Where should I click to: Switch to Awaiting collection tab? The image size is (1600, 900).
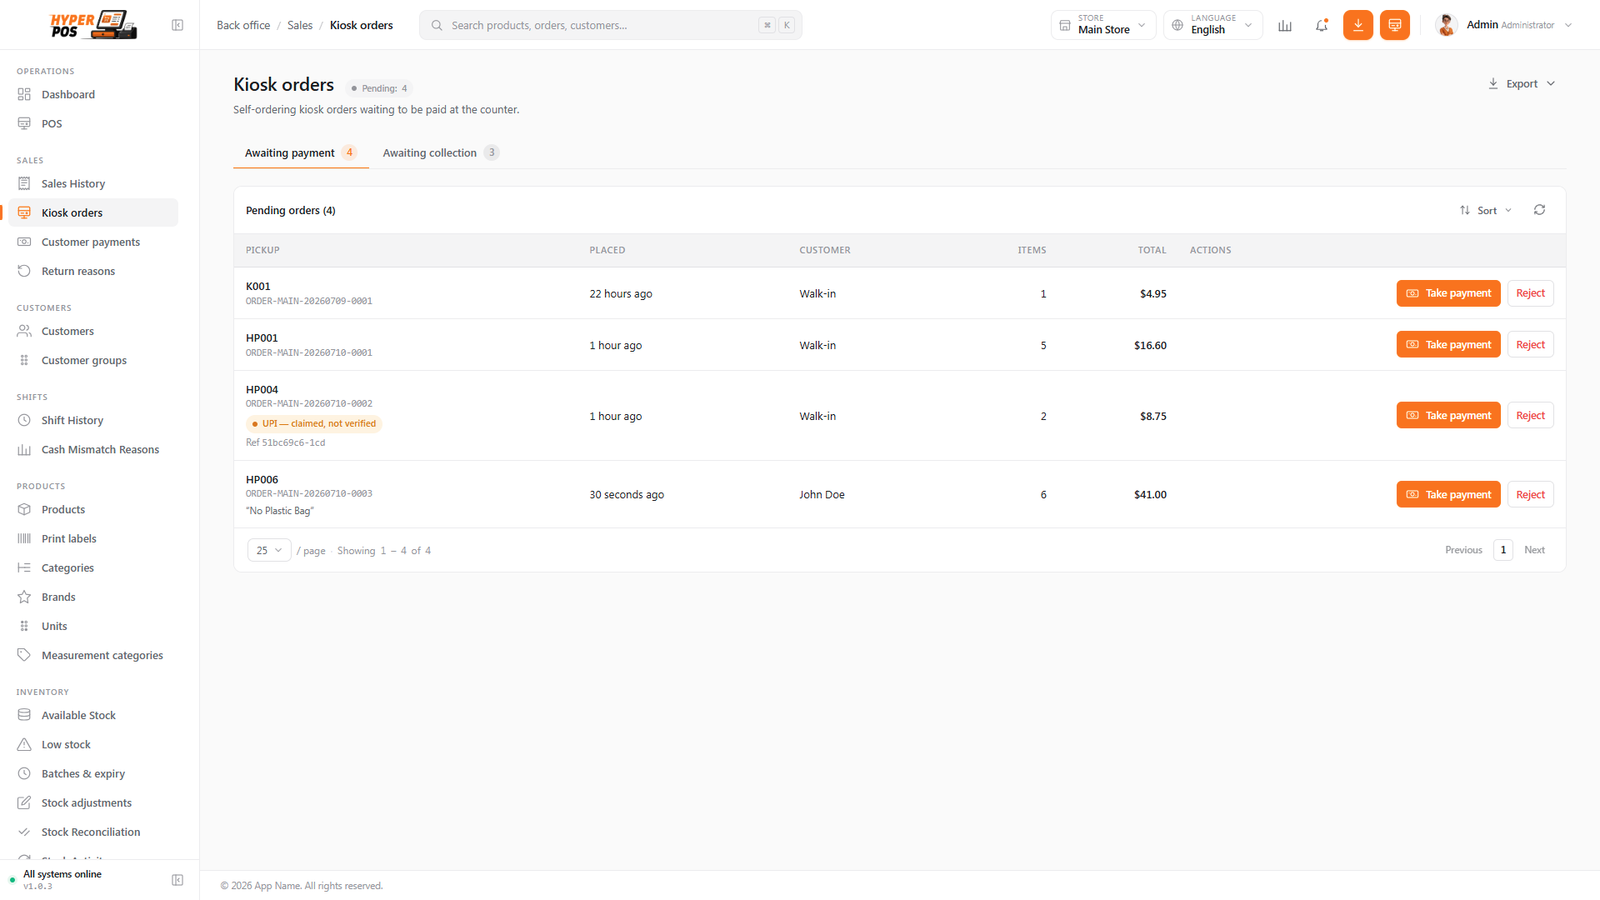[440, 153]
